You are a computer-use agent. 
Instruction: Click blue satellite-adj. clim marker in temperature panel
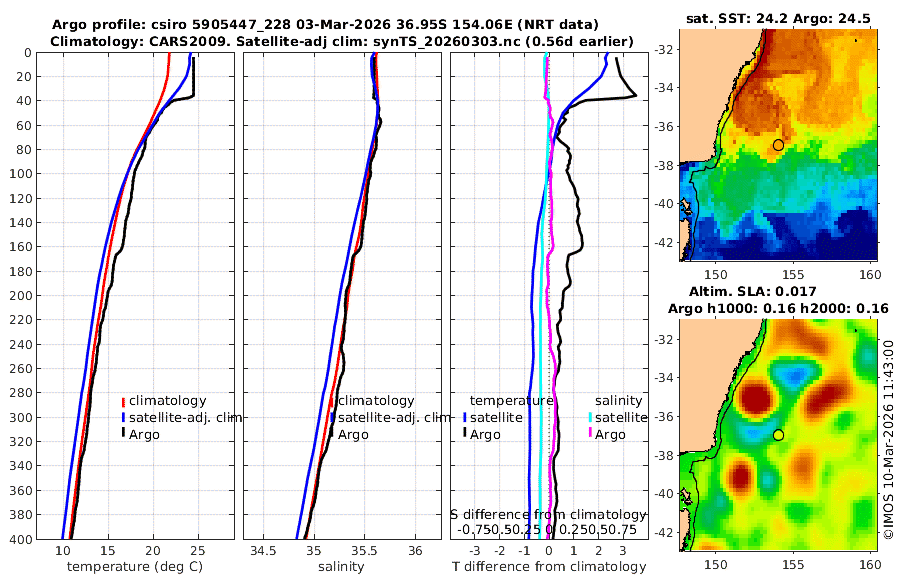coord(123,417)
